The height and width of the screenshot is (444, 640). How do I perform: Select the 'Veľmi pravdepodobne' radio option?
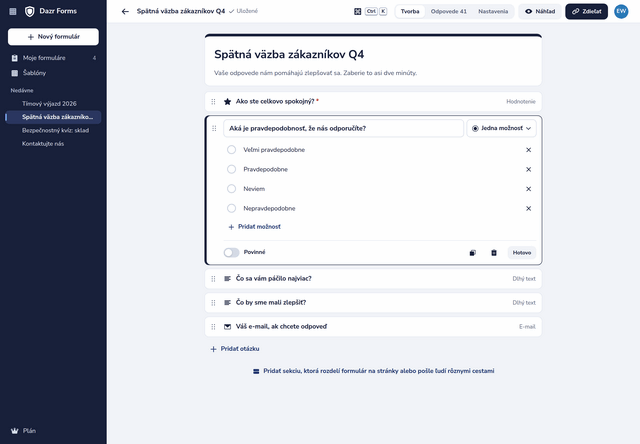231,150
